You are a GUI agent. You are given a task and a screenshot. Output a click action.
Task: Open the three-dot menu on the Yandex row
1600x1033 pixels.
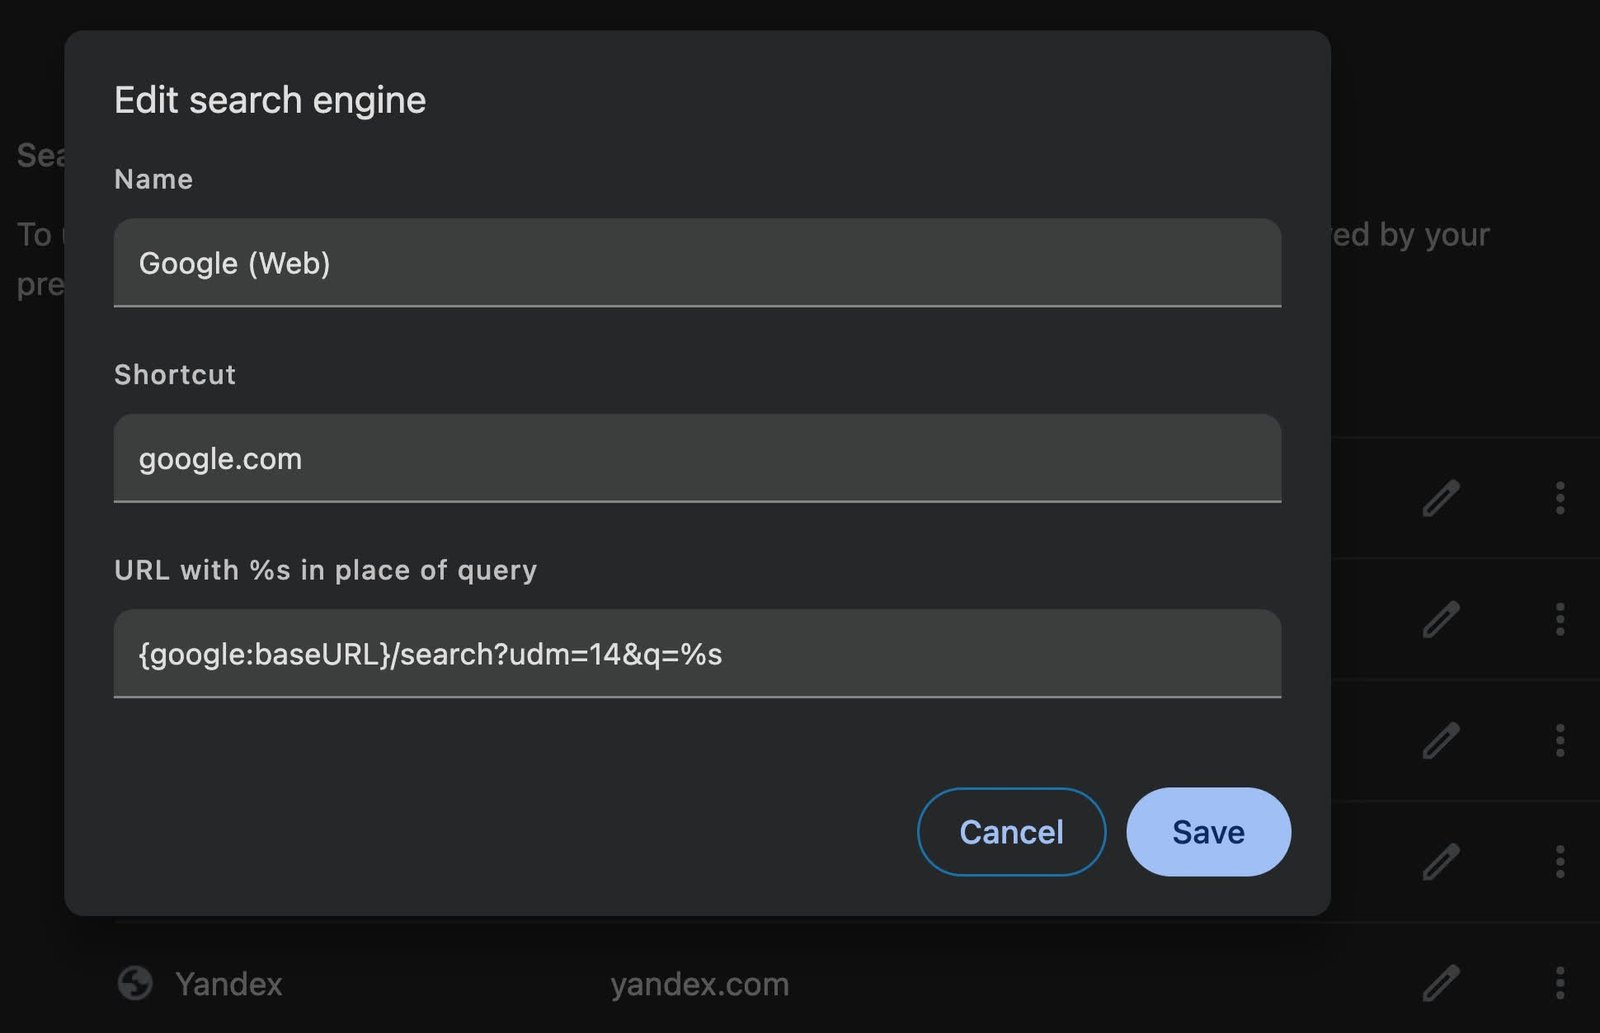click(1560, 985)
